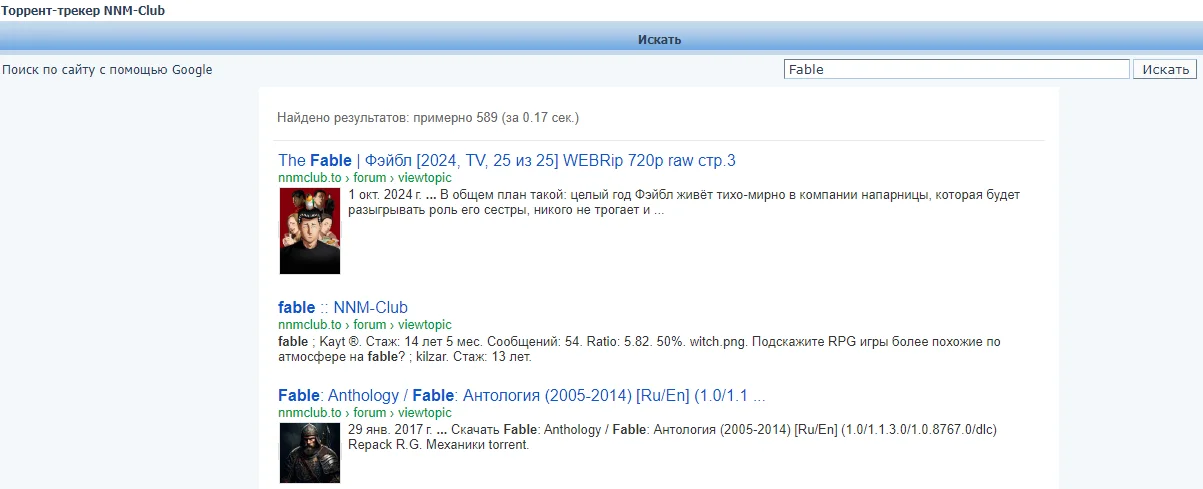Screen dimensions: 1203x489
Task: Open The Fable 2024 TV WEBRip result
Action: pos(506,161)
